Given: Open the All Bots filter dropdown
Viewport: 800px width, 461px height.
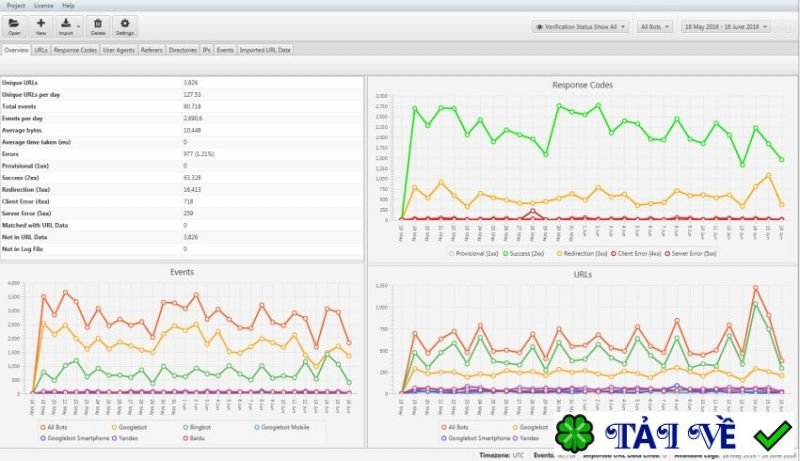Looking at the screenshot, I should (x=654, y=27).
